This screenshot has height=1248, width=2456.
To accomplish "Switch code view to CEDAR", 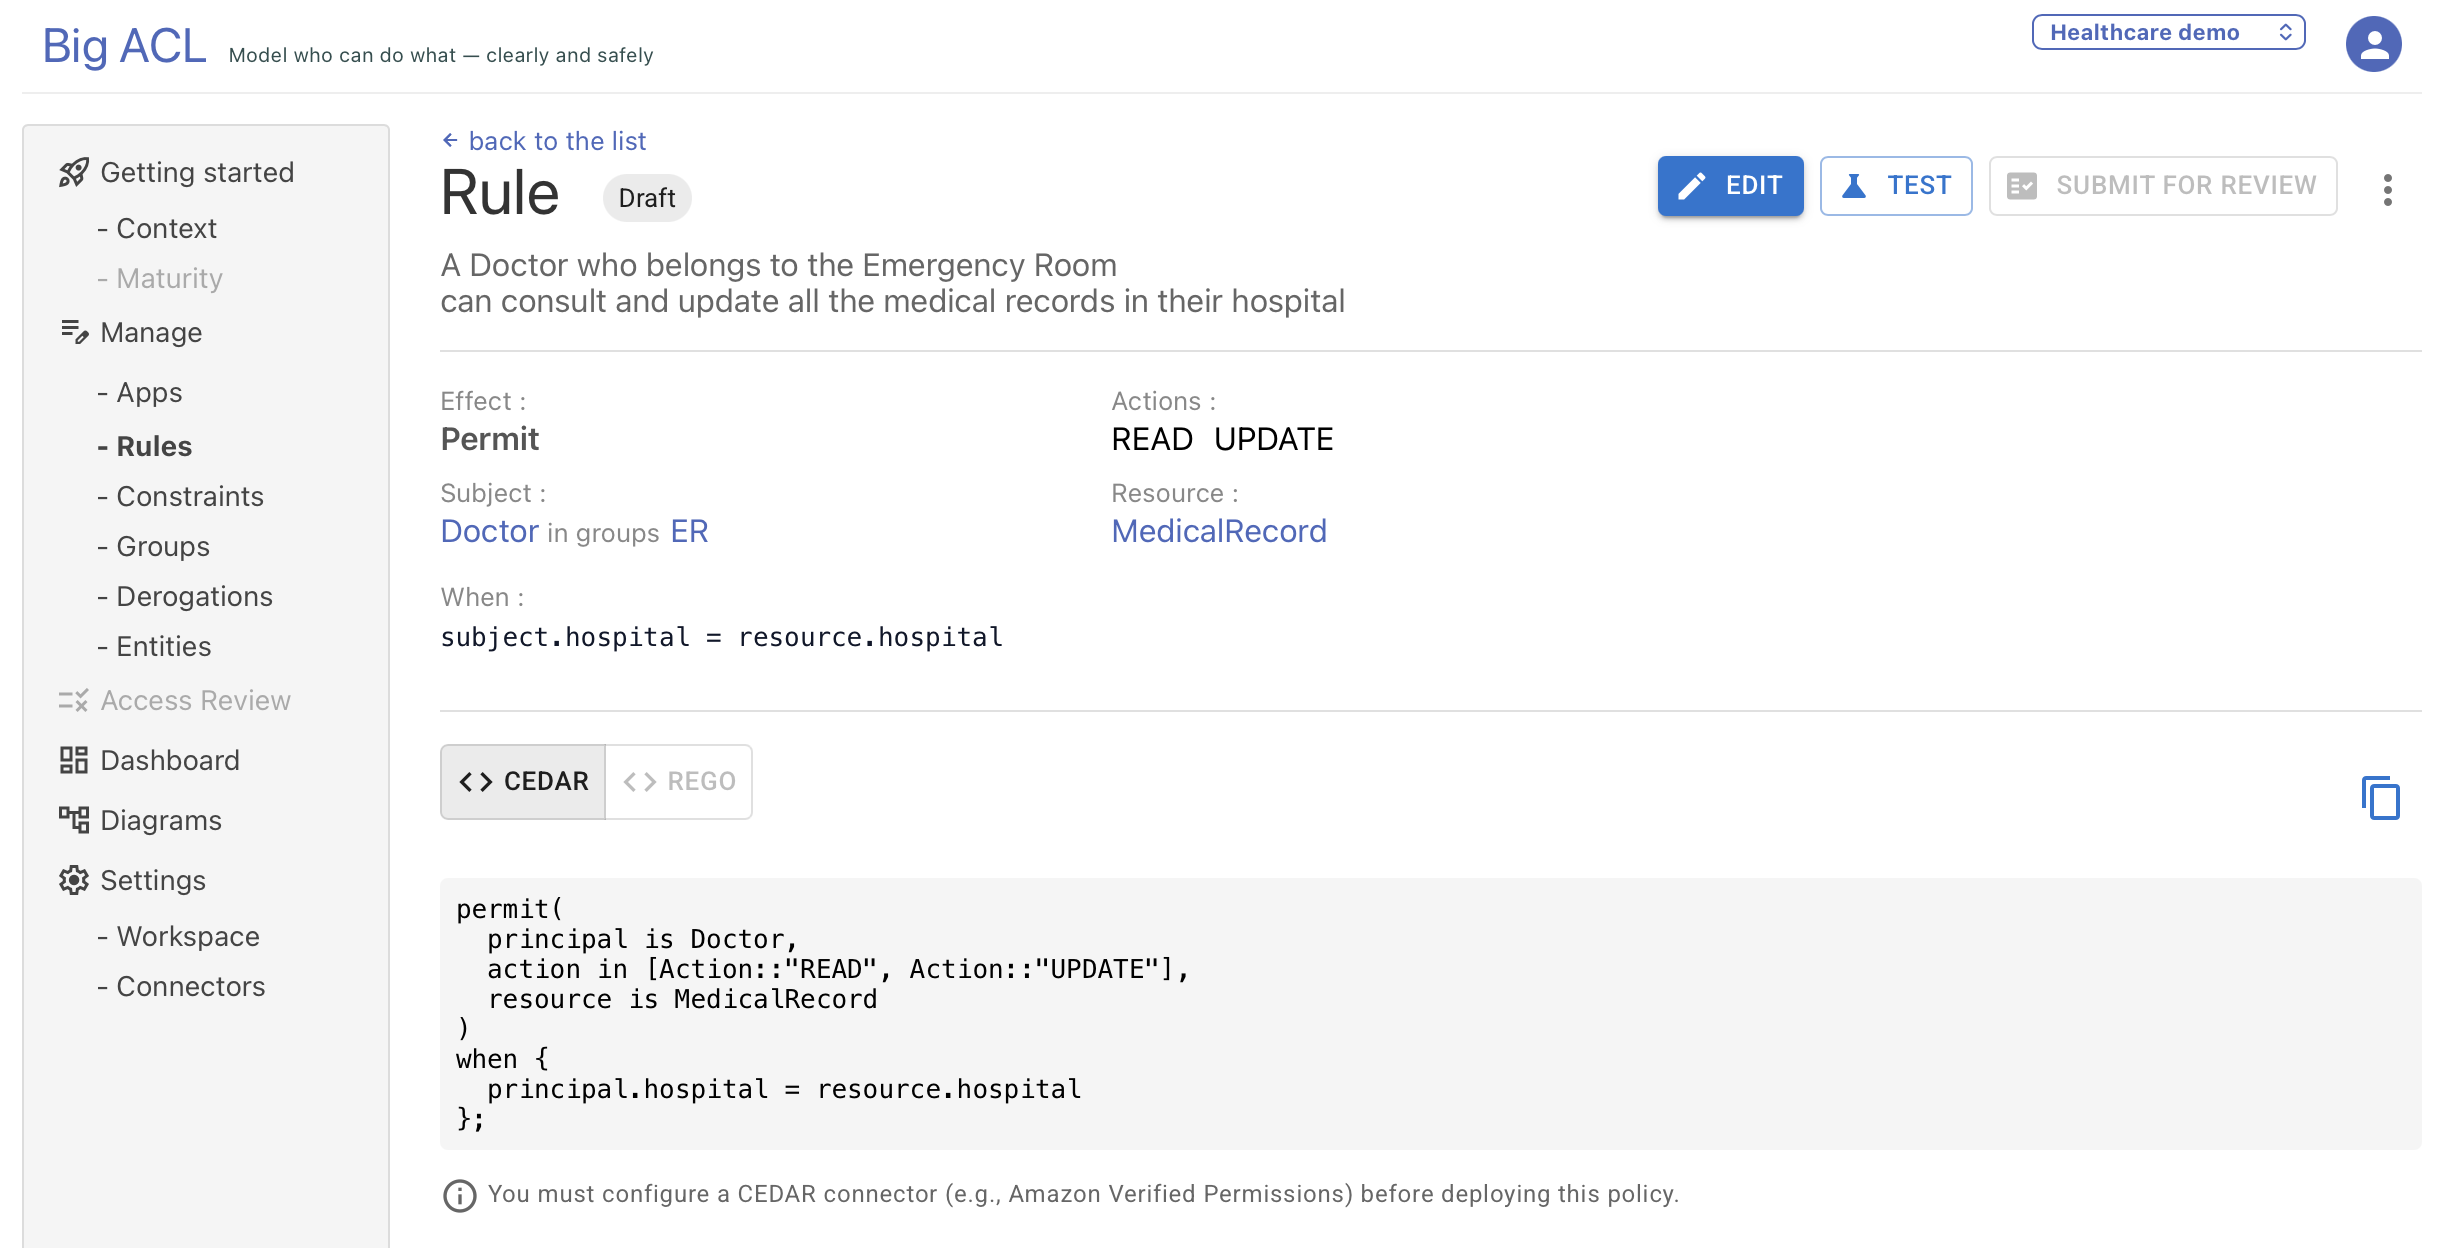I will coord(523,781).
